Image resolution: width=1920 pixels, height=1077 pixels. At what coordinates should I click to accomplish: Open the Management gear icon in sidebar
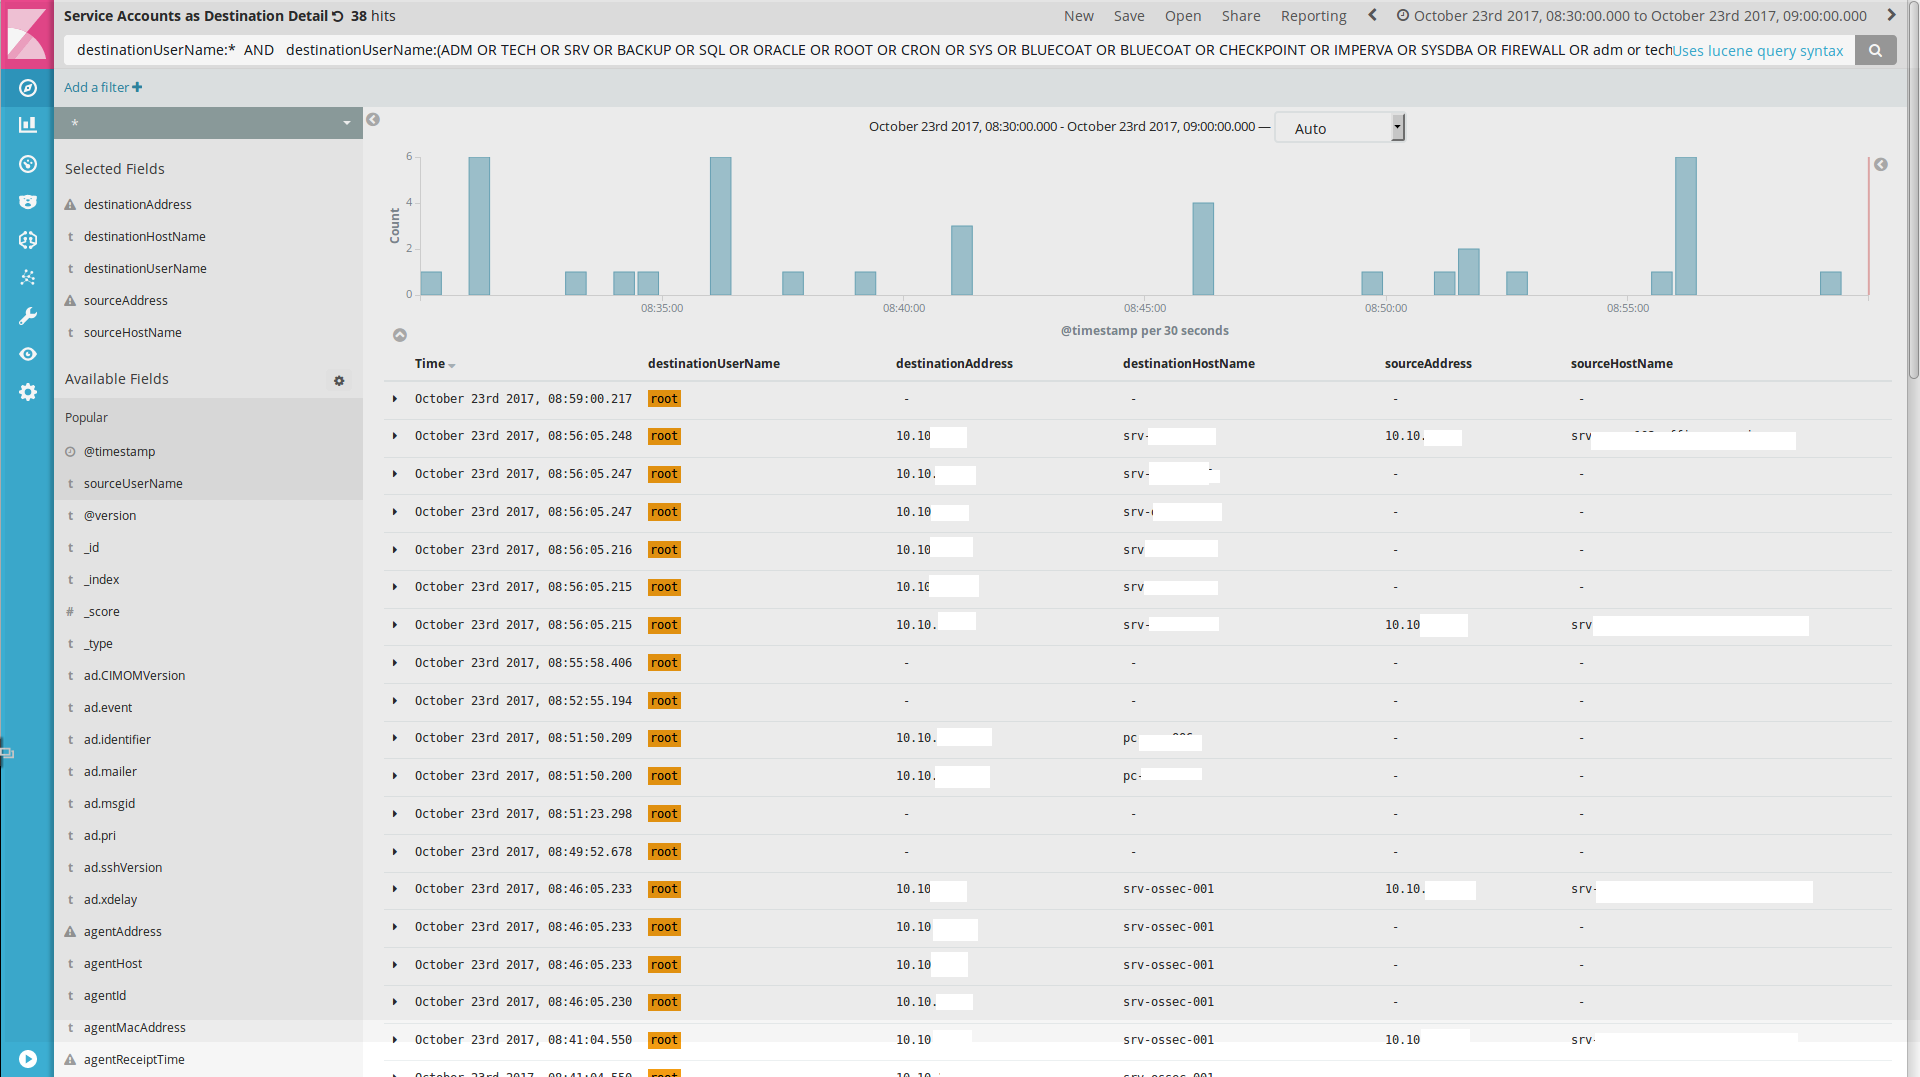pyautogui.click(x=28, y=392)
